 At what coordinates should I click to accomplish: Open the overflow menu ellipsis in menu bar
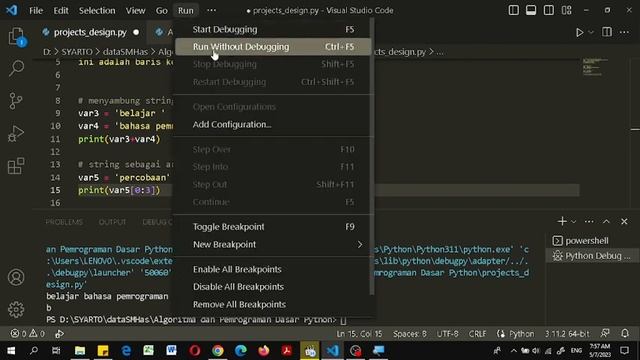click(x=211, y=11)
